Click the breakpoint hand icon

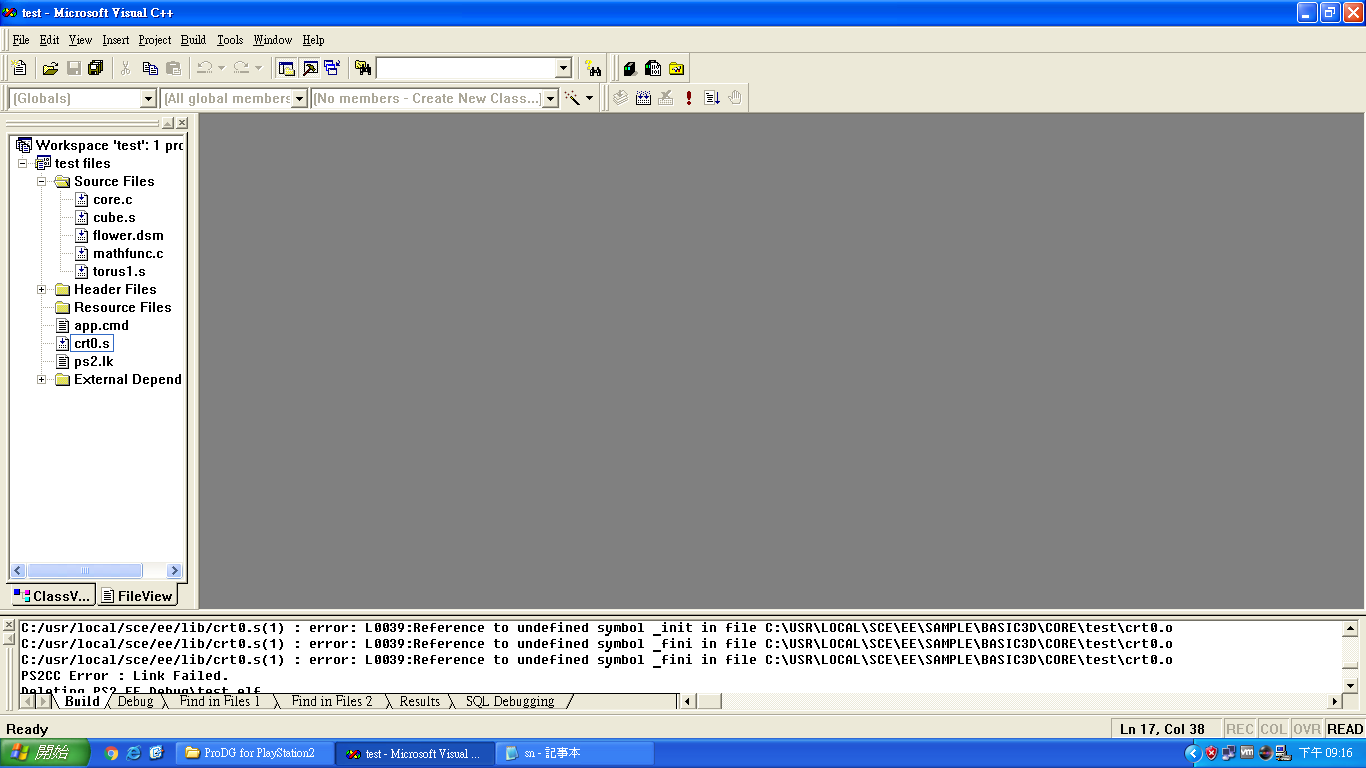pyautogui.click(x=735, y=98)
